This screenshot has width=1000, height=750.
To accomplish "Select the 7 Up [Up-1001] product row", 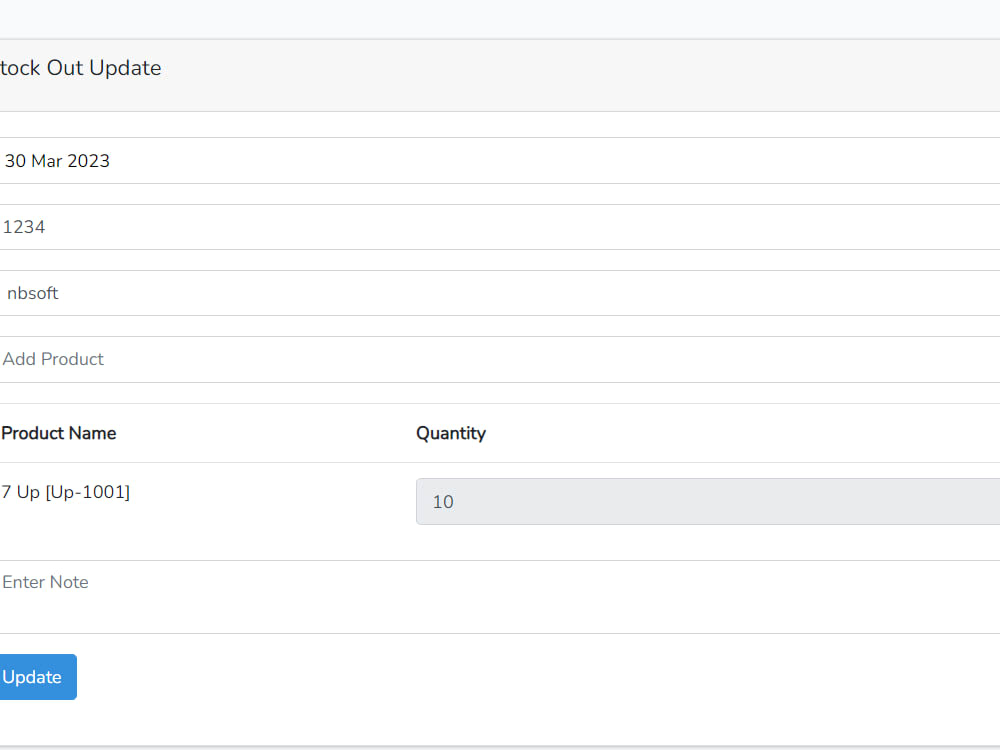I will tap(500, 502).
